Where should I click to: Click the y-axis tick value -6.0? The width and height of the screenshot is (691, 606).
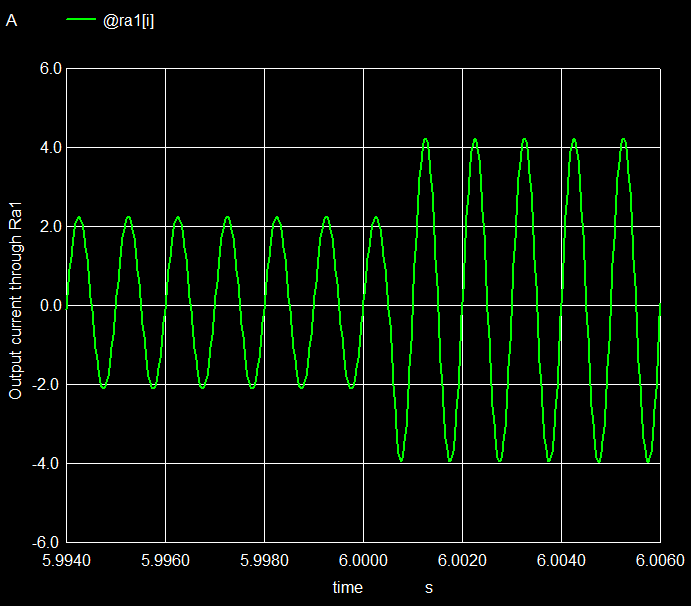coord(47,542)
